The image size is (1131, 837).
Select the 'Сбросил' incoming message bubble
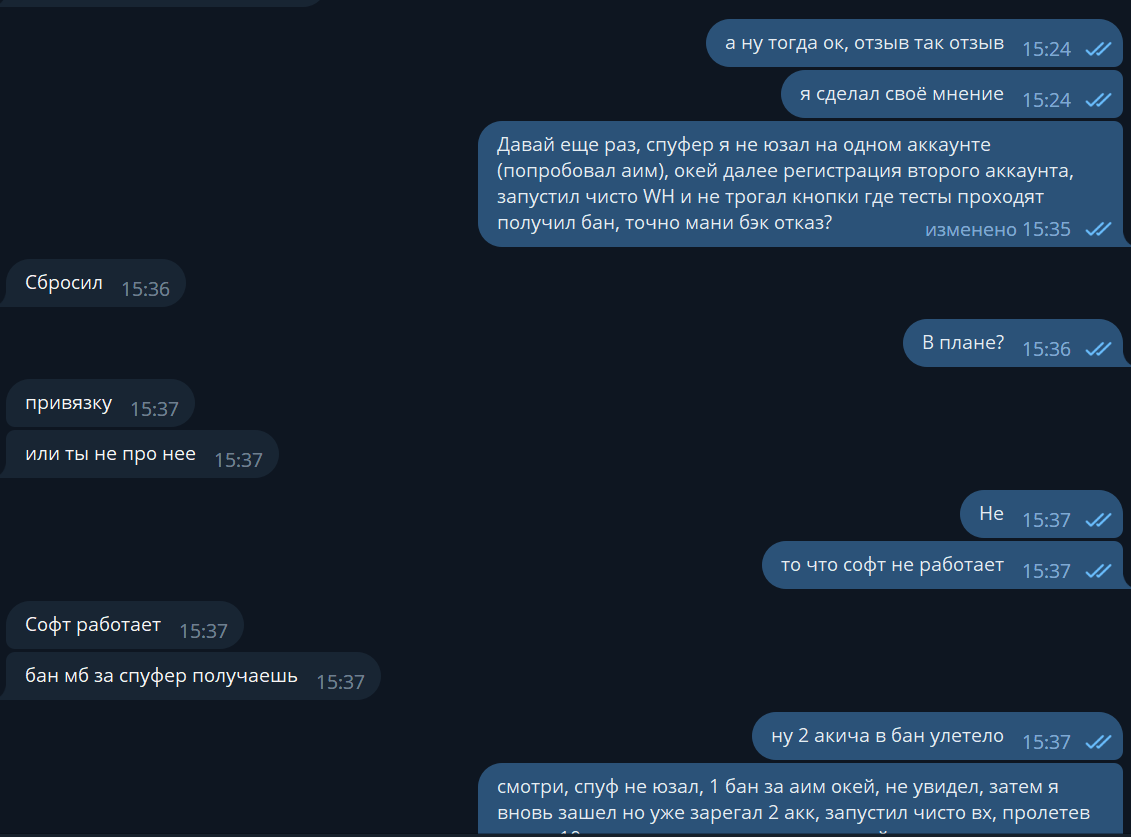pos(64,283)
